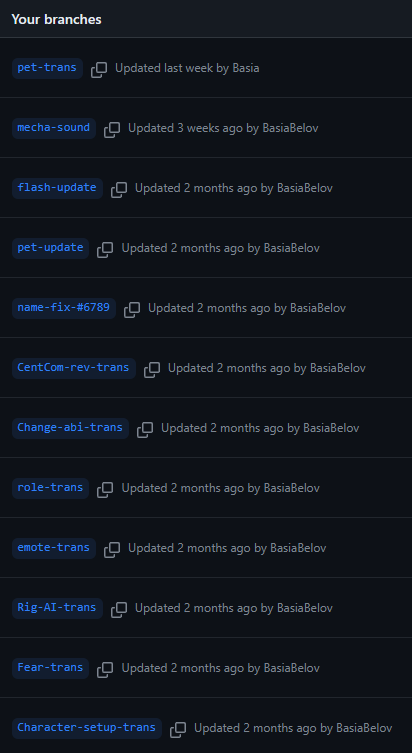Copy the Character-setup-trans branch name
Screen dimensions: 412x753
(x=178, y=729)
